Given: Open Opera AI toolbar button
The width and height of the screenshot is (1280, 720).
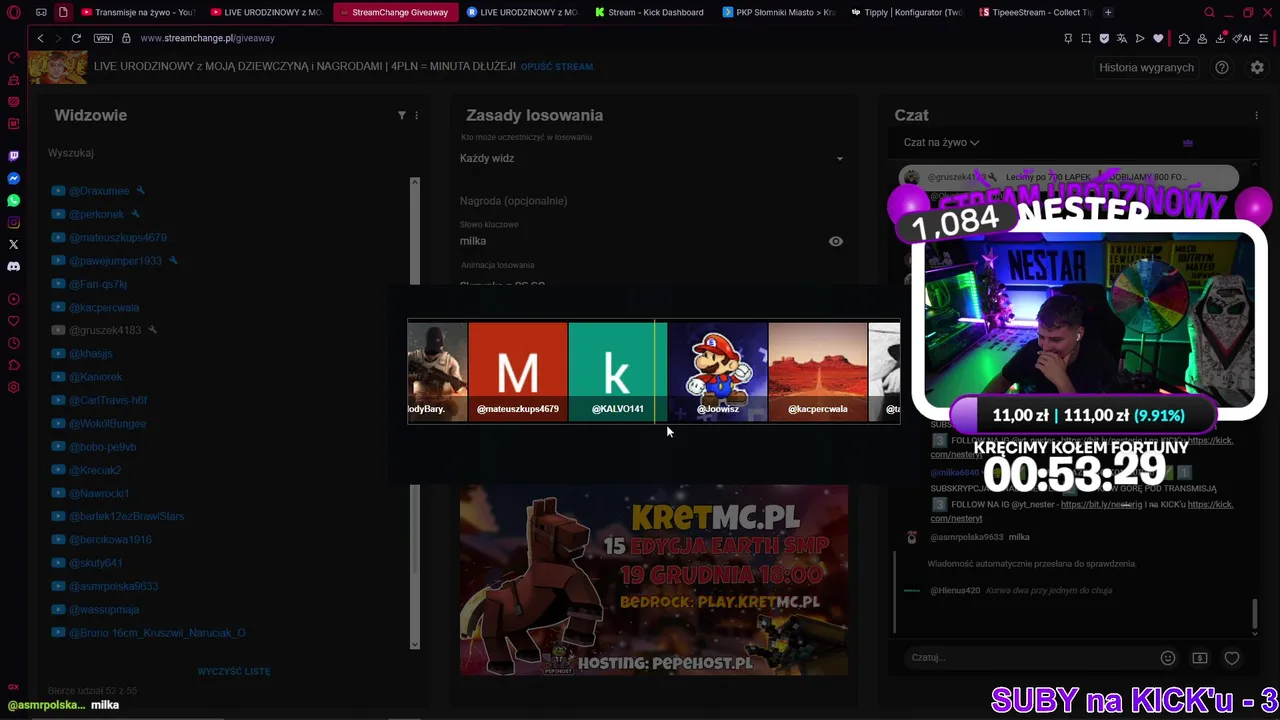Looking at the screenshot, I should (1243, 38).
